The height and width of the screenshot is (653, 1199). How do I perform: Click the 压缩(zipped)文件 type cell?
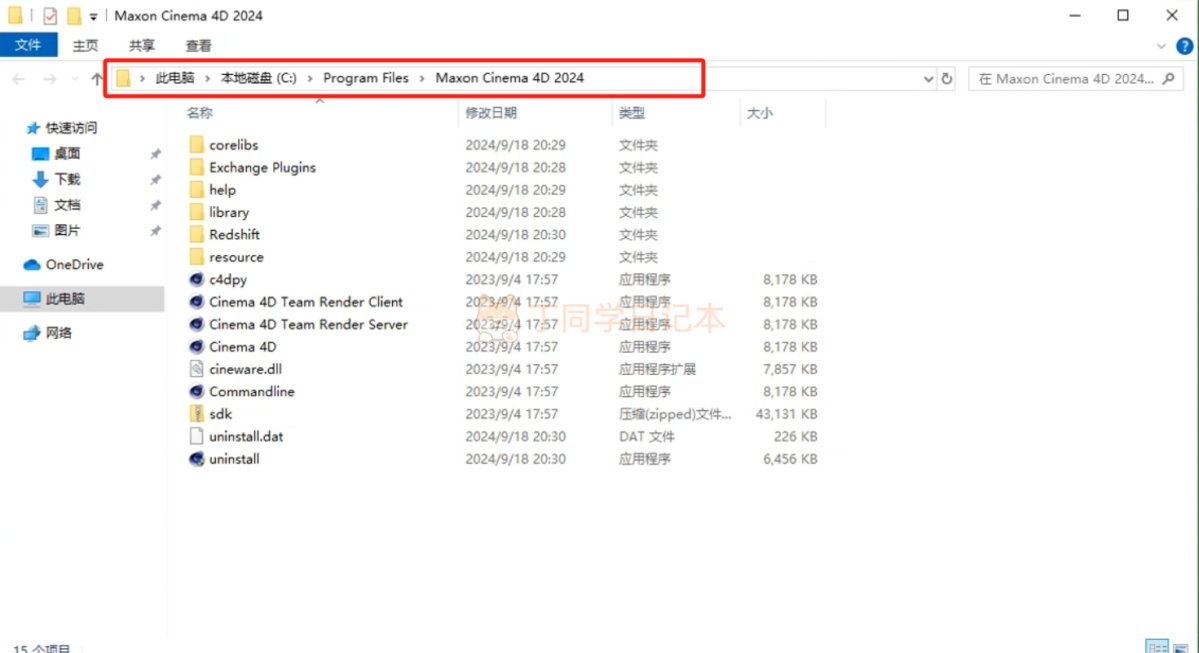674,414
